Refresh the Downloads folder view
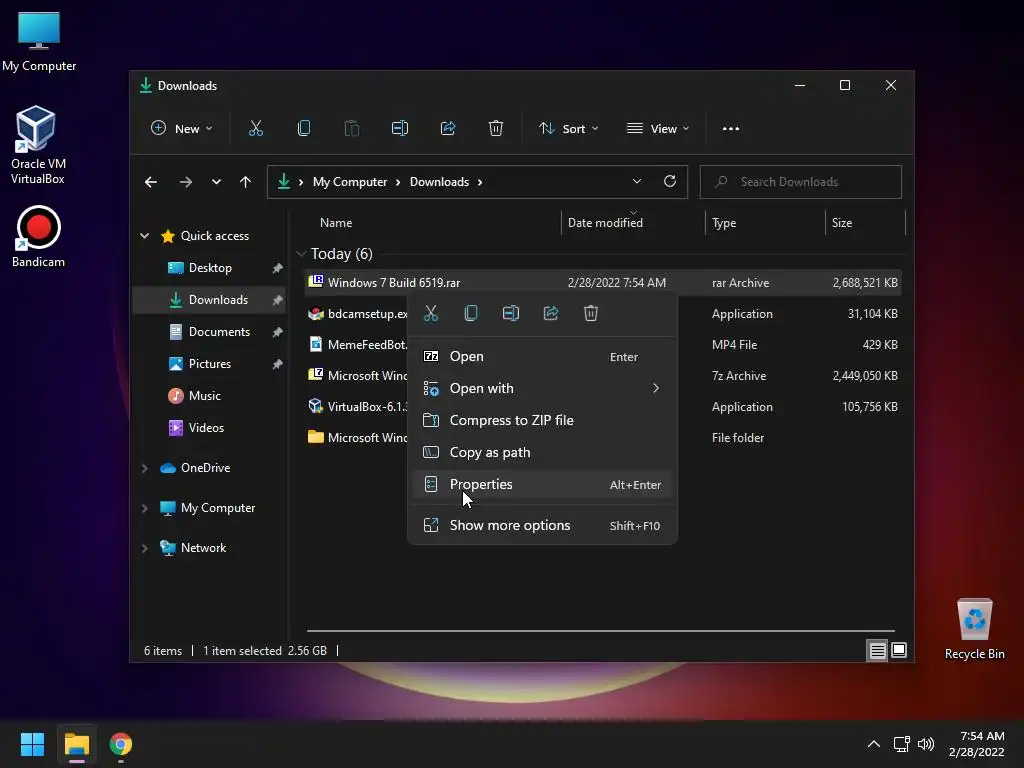 point(670,182)
